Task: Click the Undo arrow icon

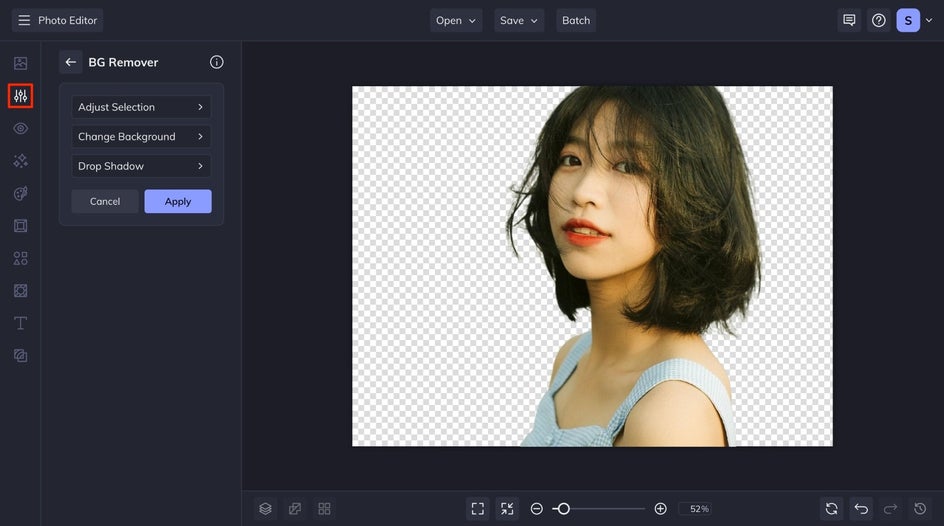Action: 861,509
